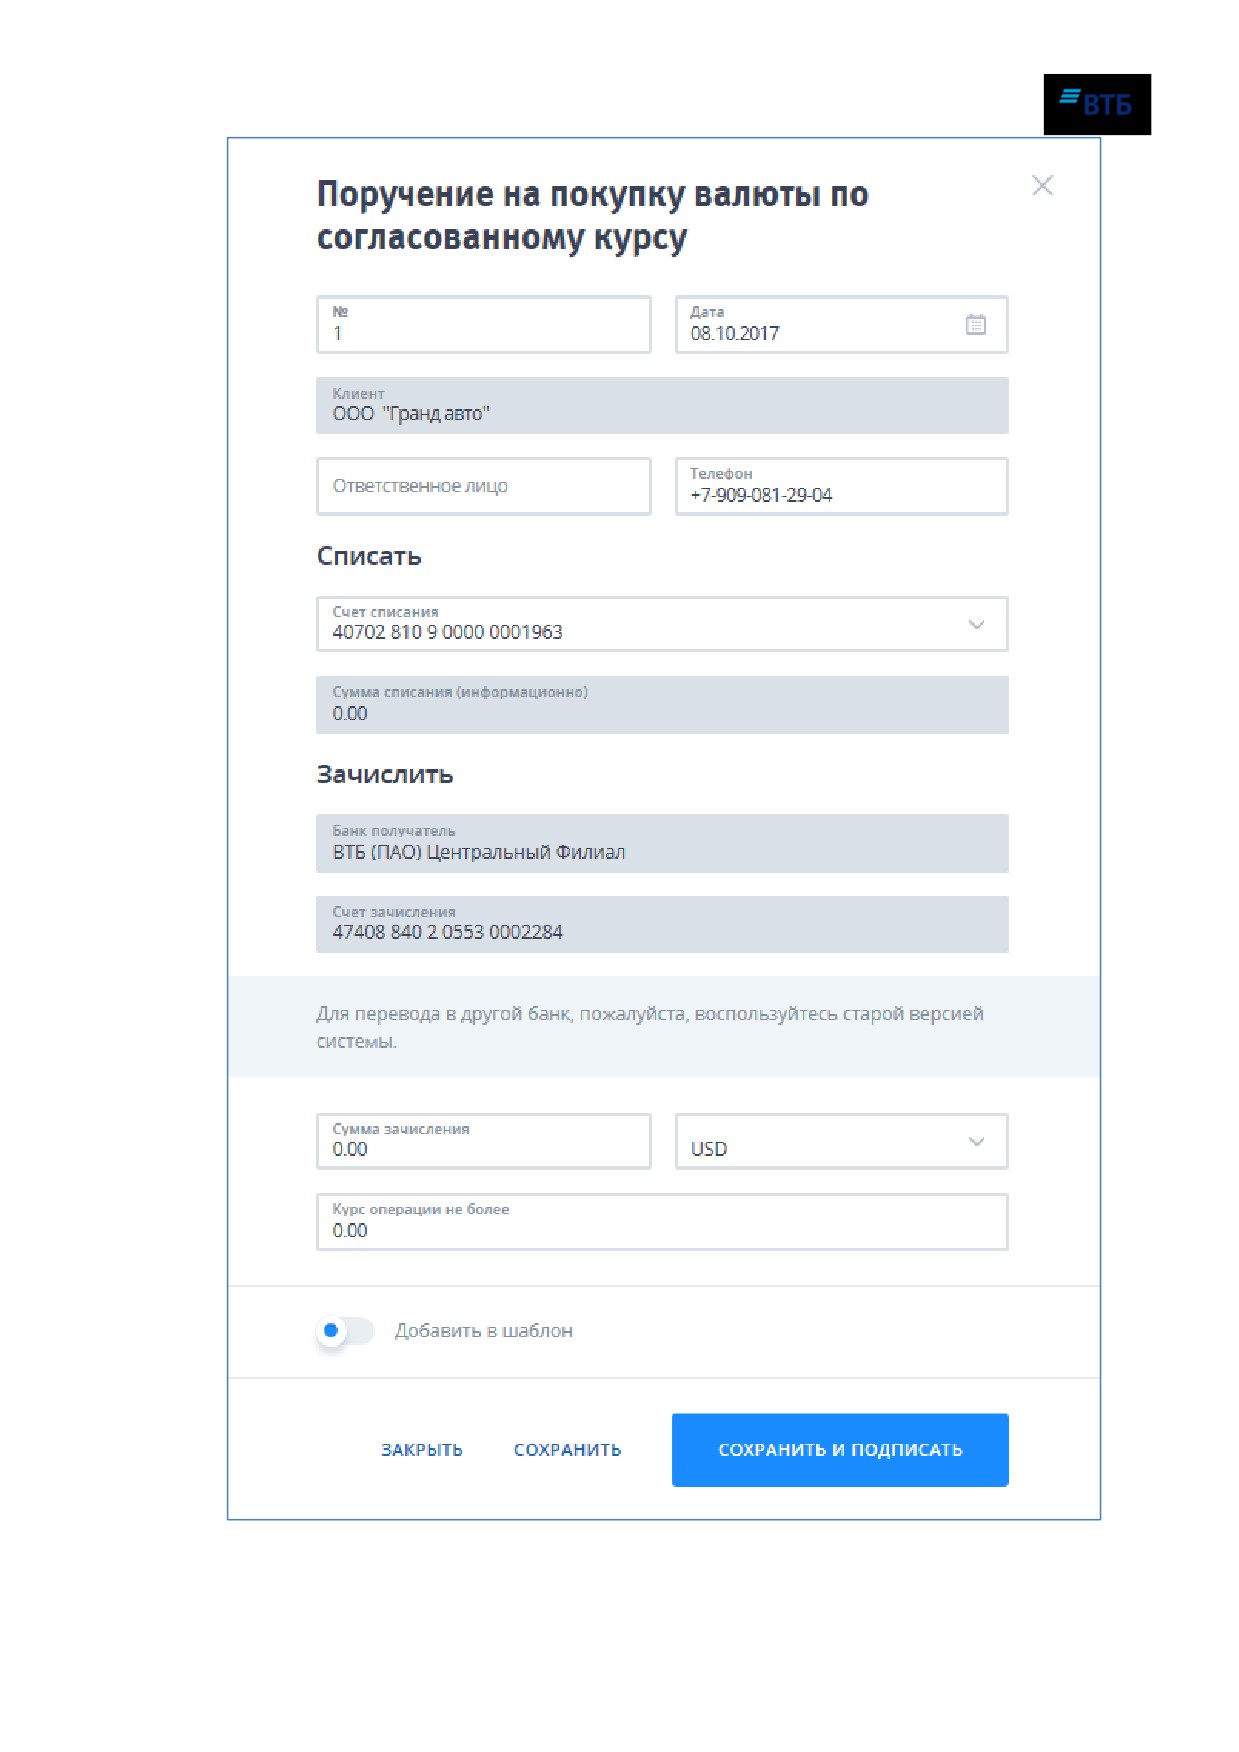Click the Клиент field ООО Гранд авто
Viewport: 1239px width, 1752px height.
tap(662, 405)
